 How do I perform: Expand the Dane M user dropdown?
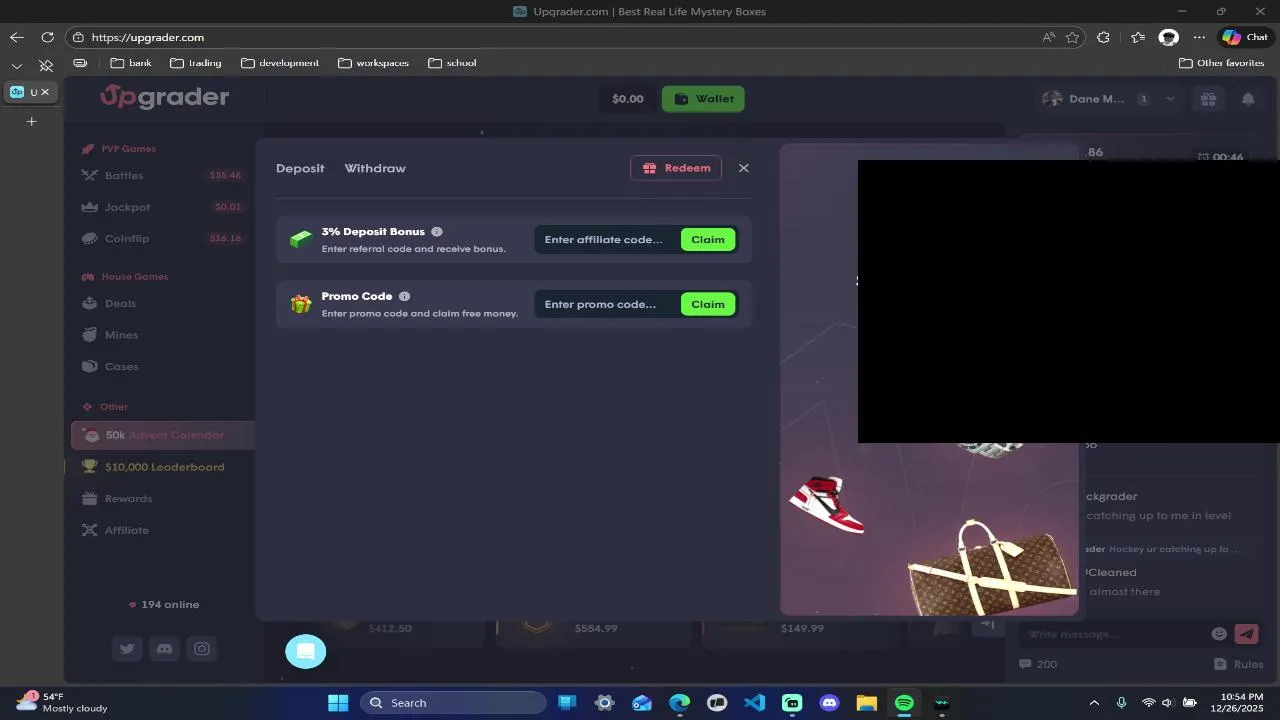[1170, 99]
